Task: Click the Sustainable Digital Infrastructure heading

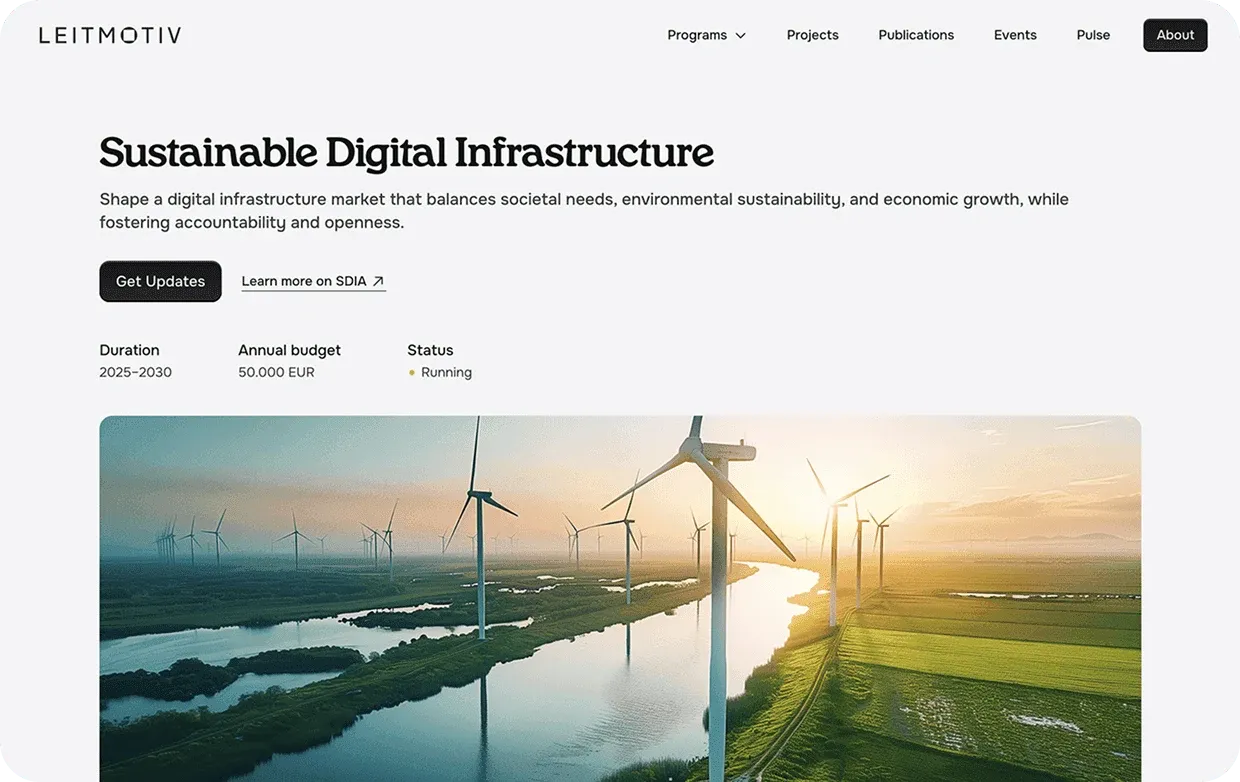Action: pos(406,152)
